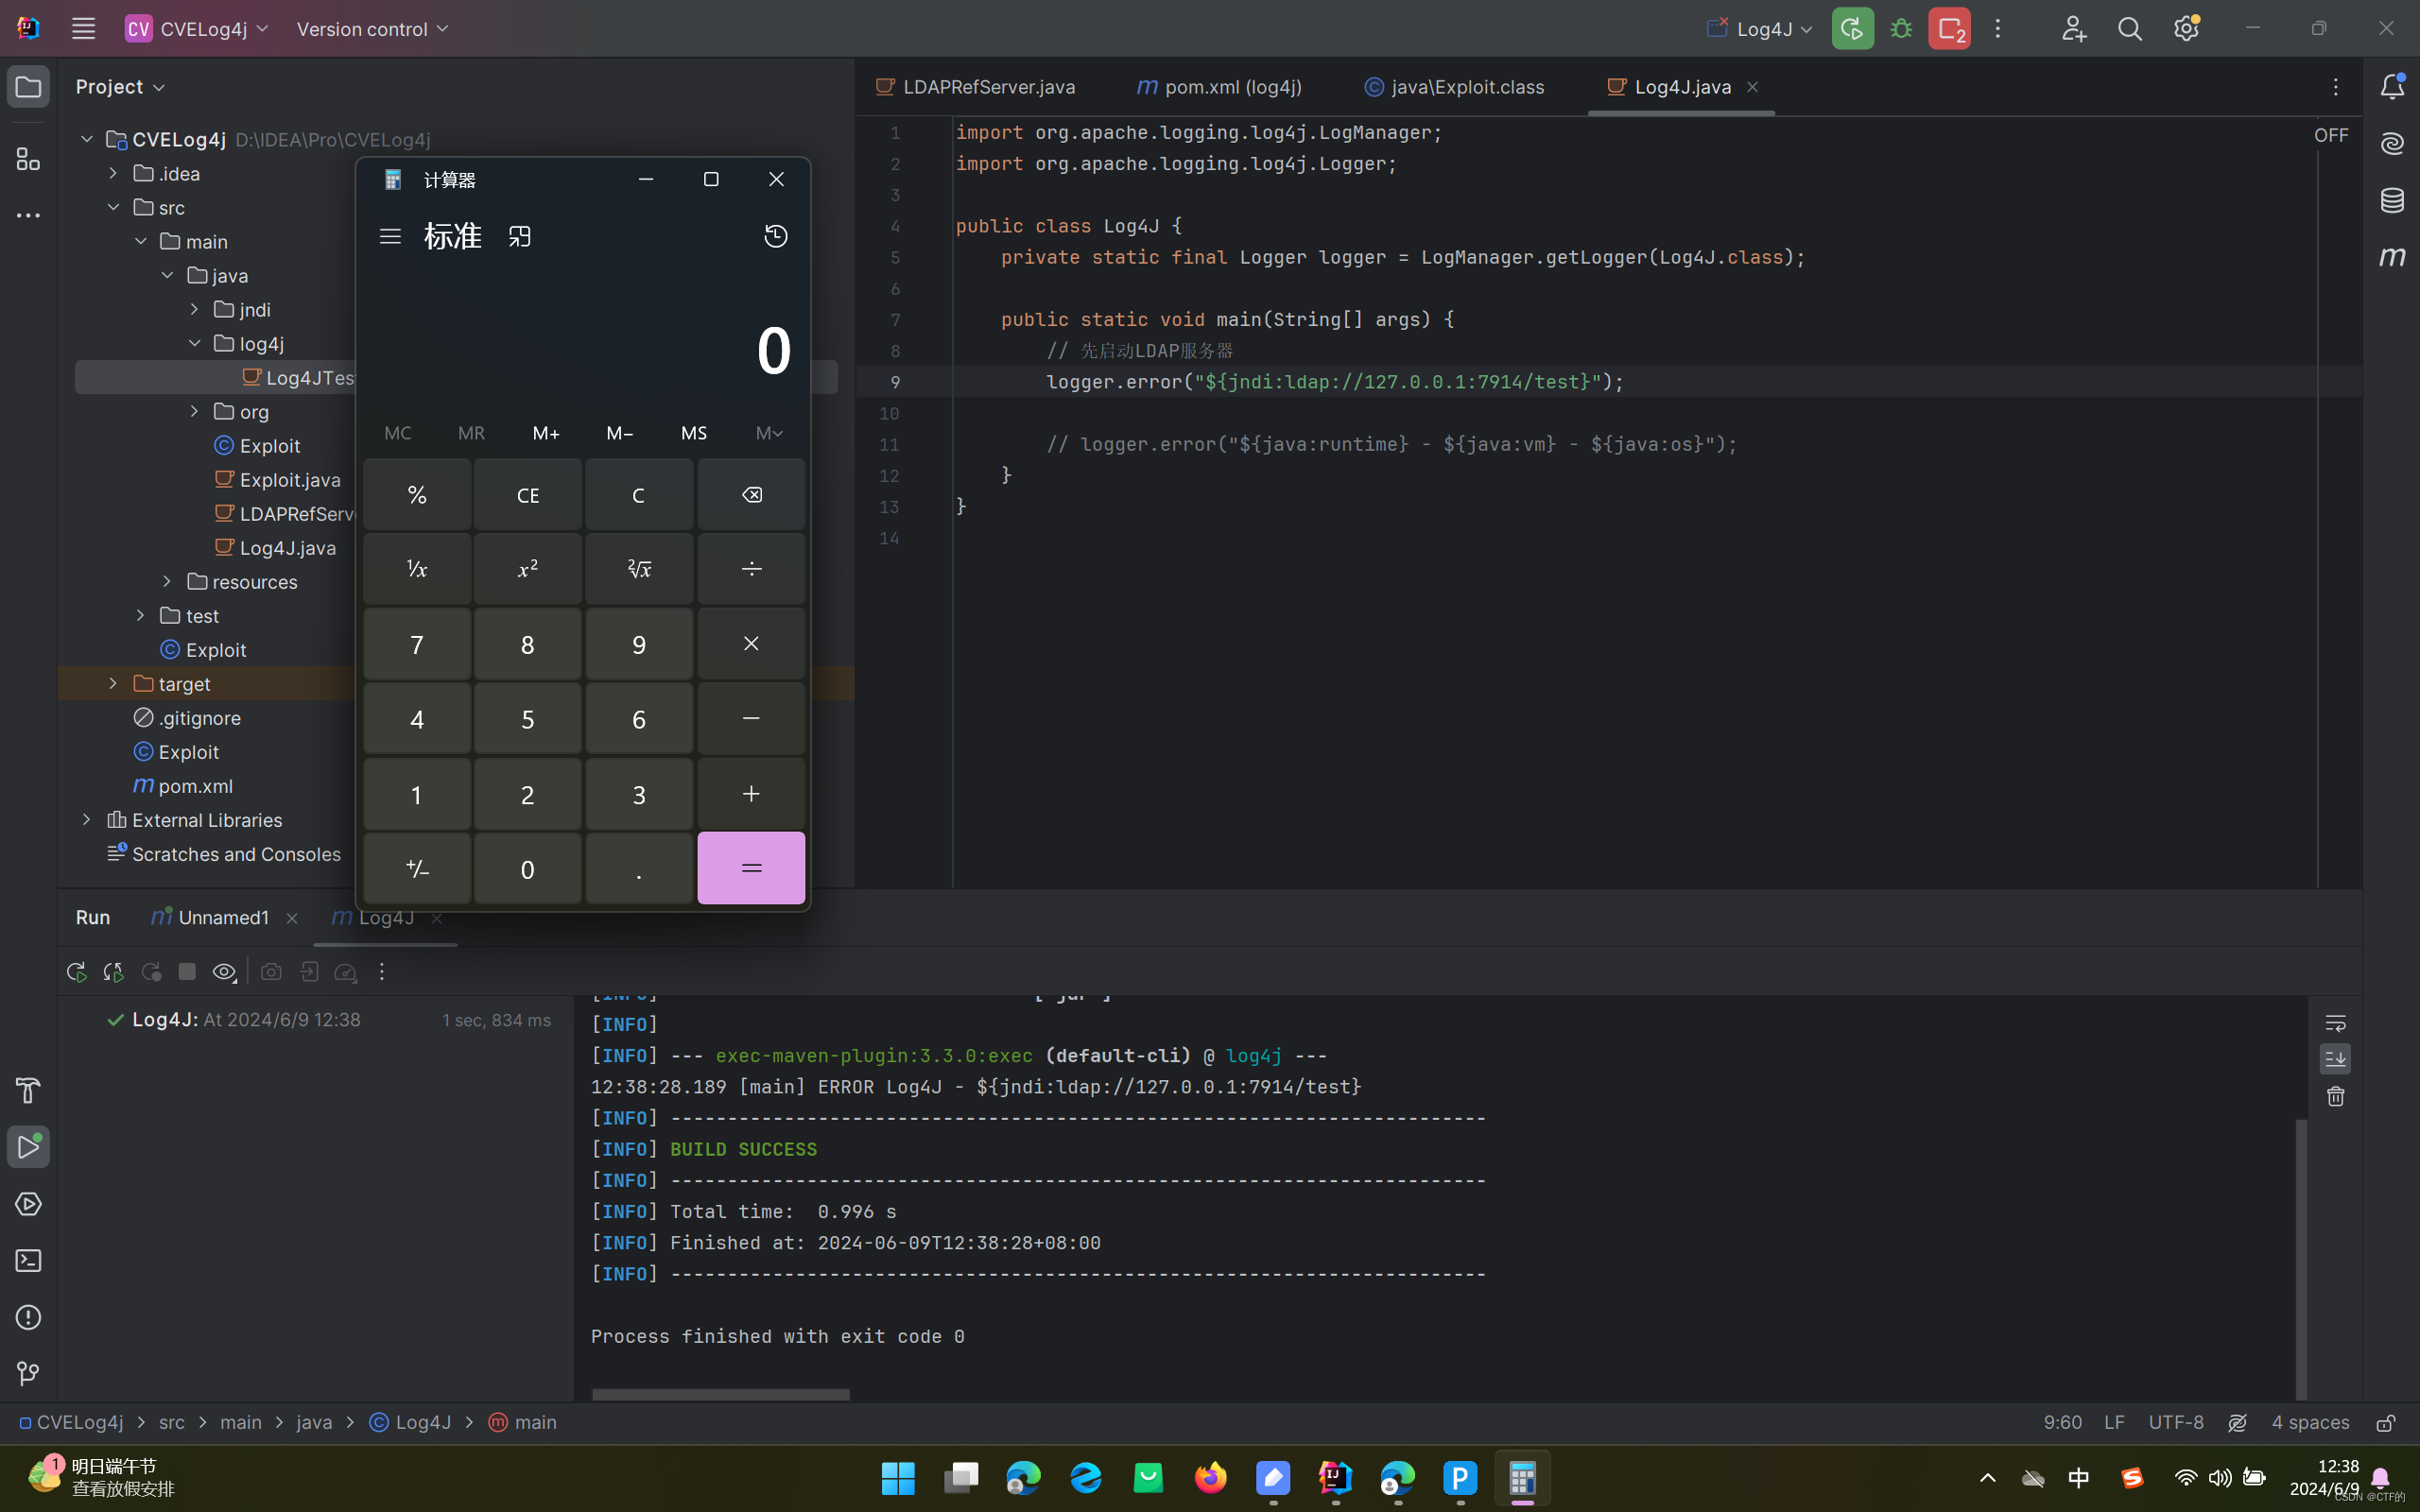
Task: Switch to pom.xml (log4j) tab
Action: (x=1219, y=87)
